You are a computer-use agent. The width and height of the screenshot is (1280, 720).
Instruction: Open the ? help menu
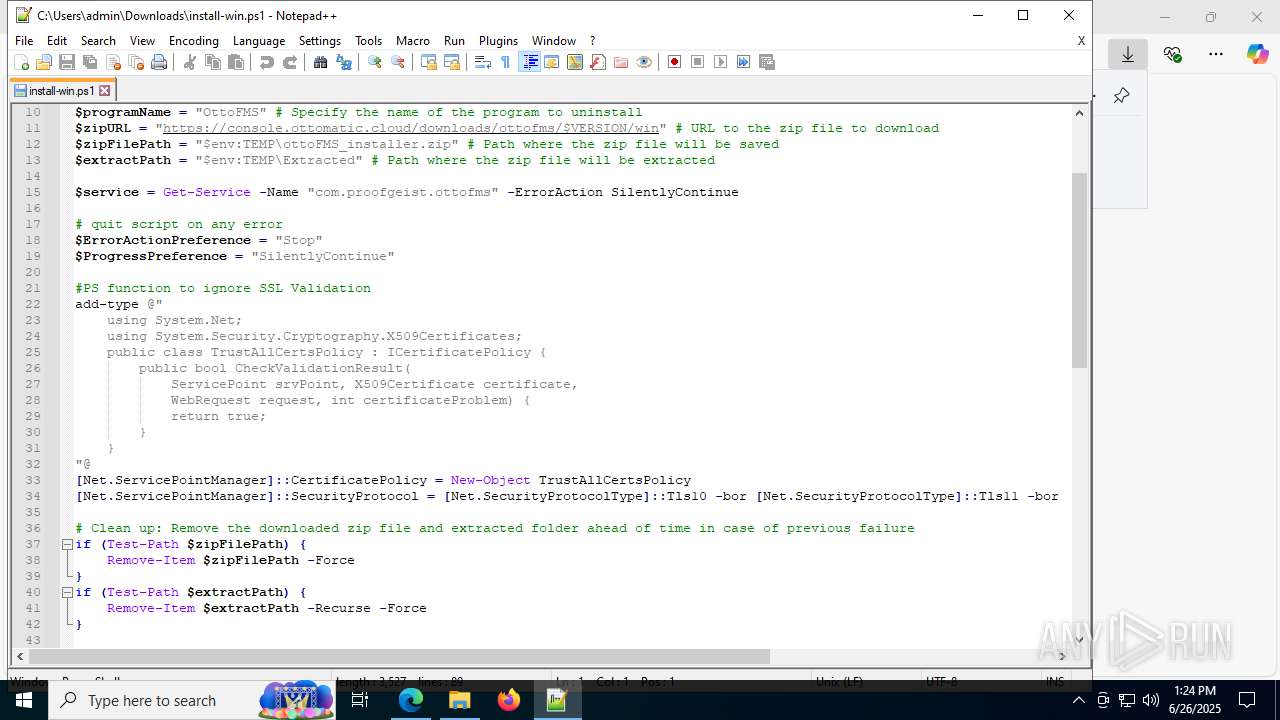click(x=593, y=41)
